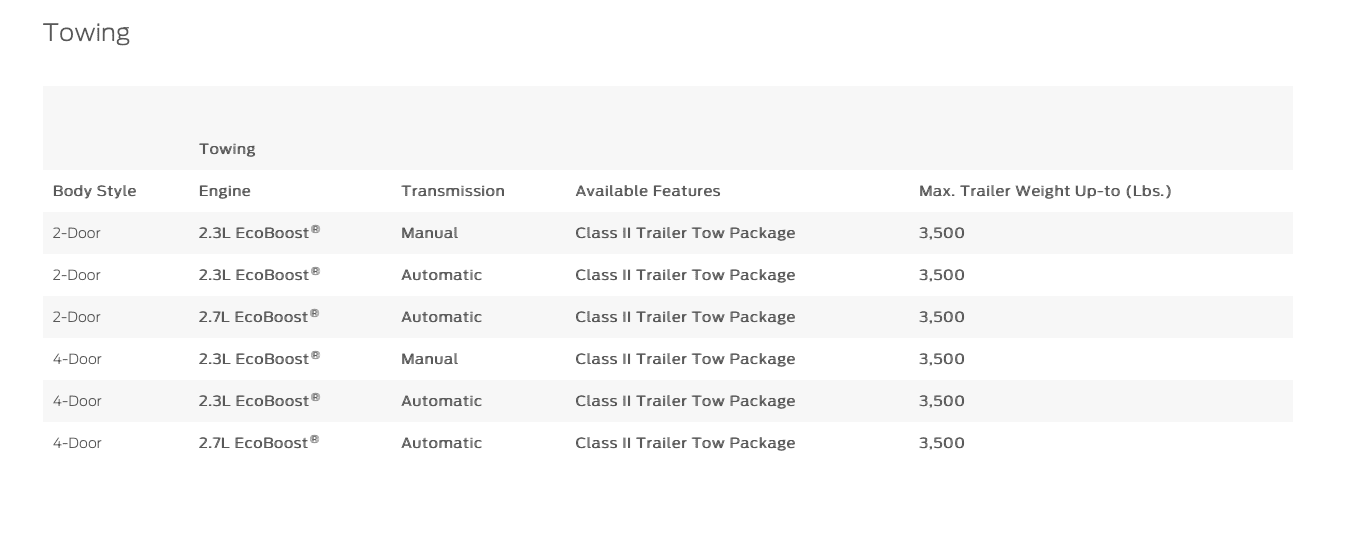Select the 2-Door label in the Manual transmission row

coord(77,233)
